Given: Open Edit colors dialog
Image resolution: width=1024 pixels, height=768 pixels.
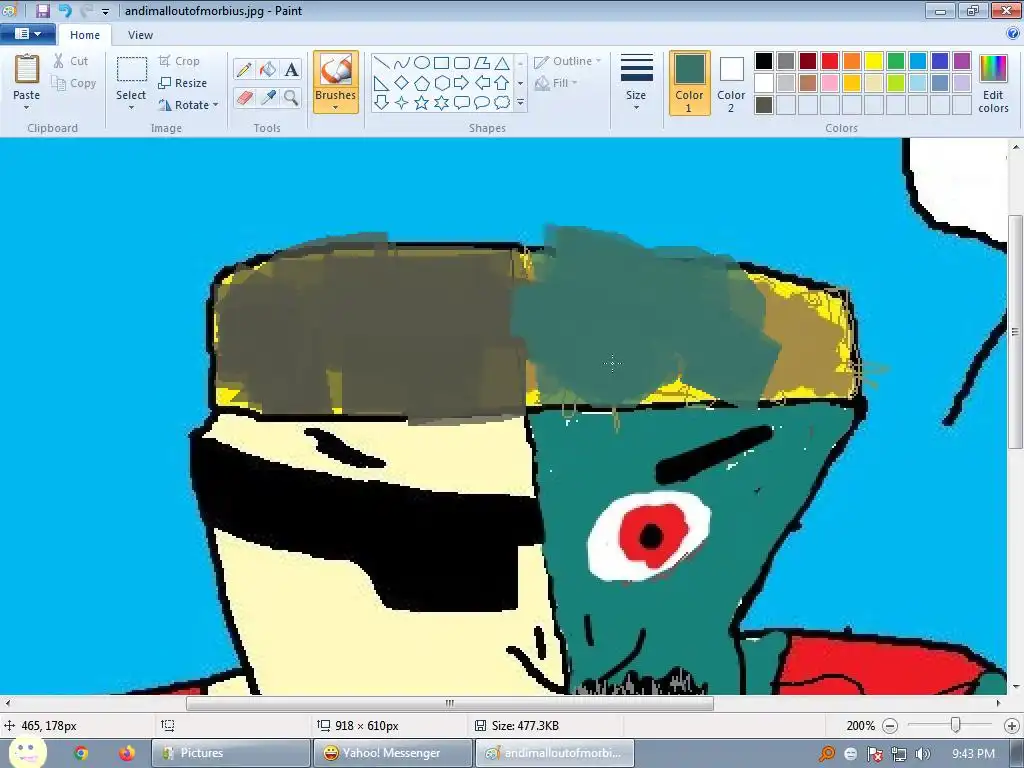Looking at the screenshot, I should tap(993, 83).
